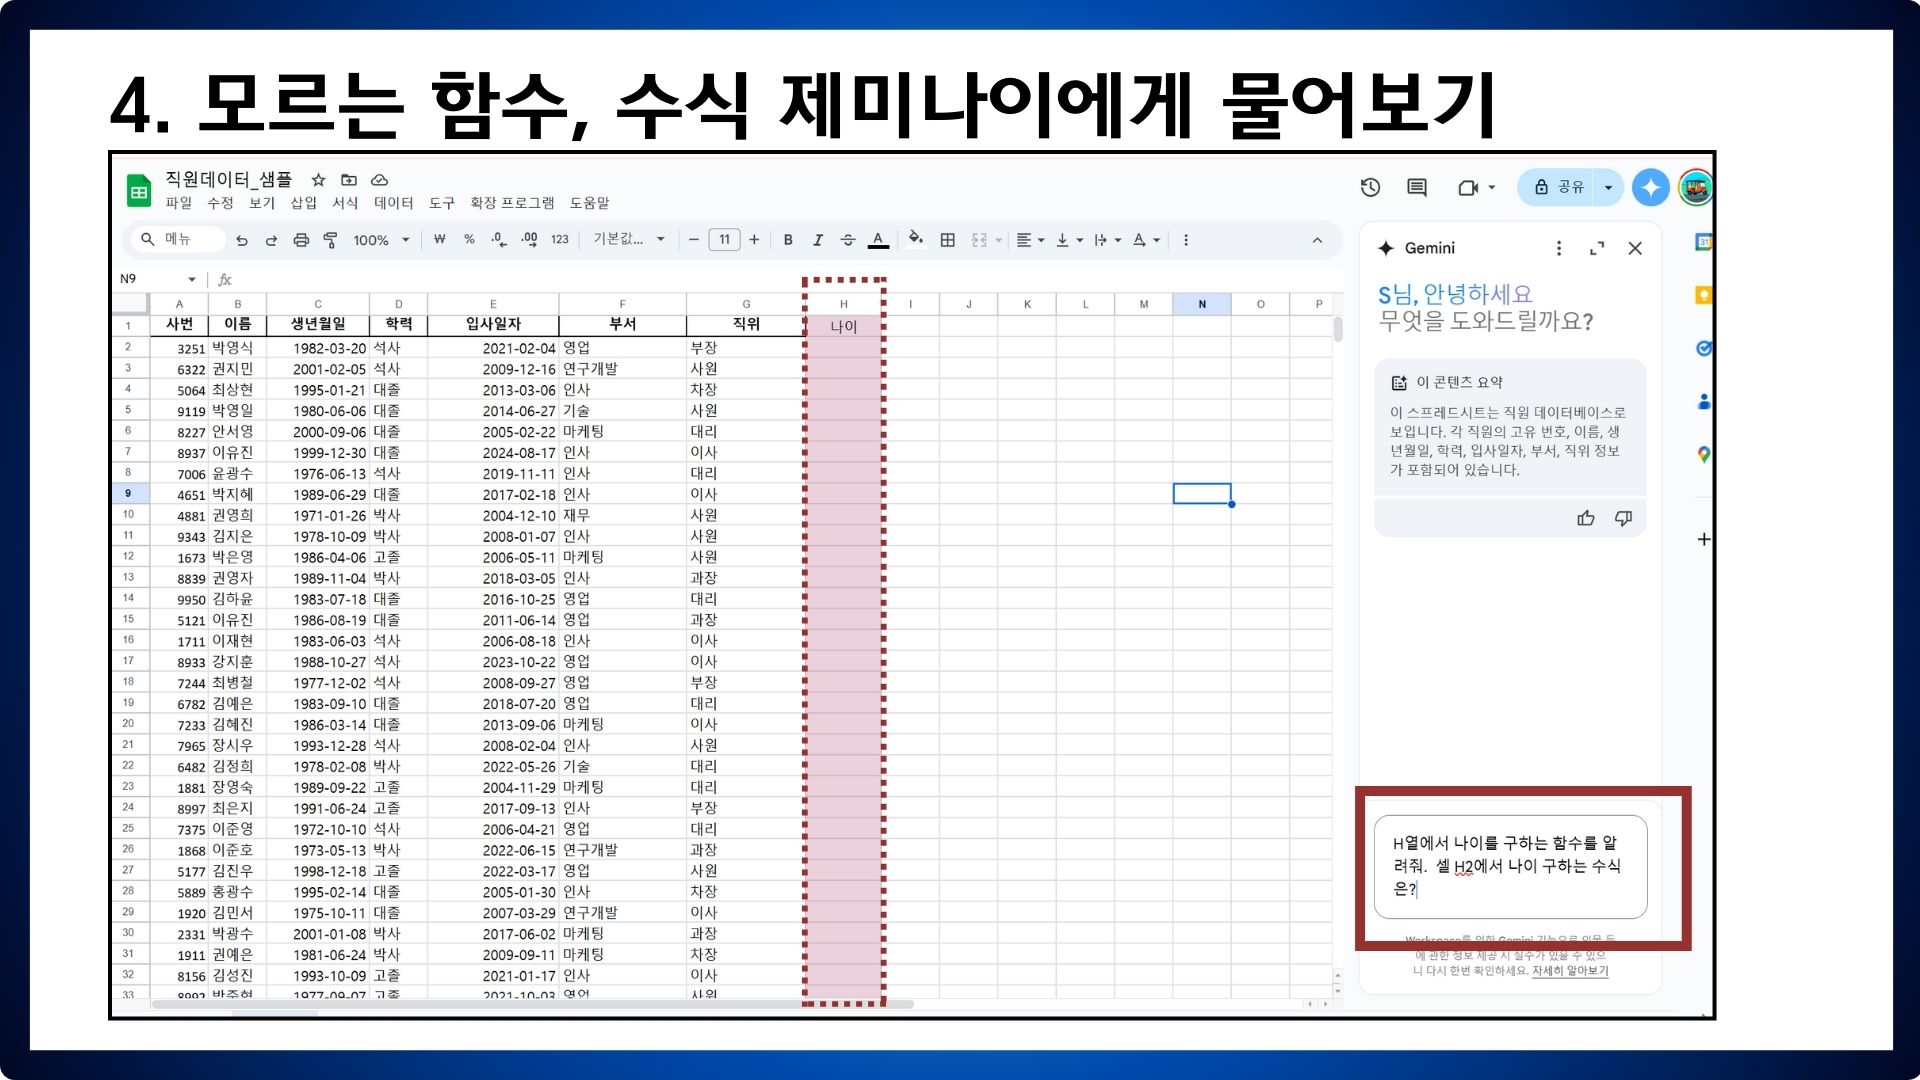Open the 확장 프로그램 menu
Image resolution: width=1920 pixels, height=1080 pixels.
512,203
